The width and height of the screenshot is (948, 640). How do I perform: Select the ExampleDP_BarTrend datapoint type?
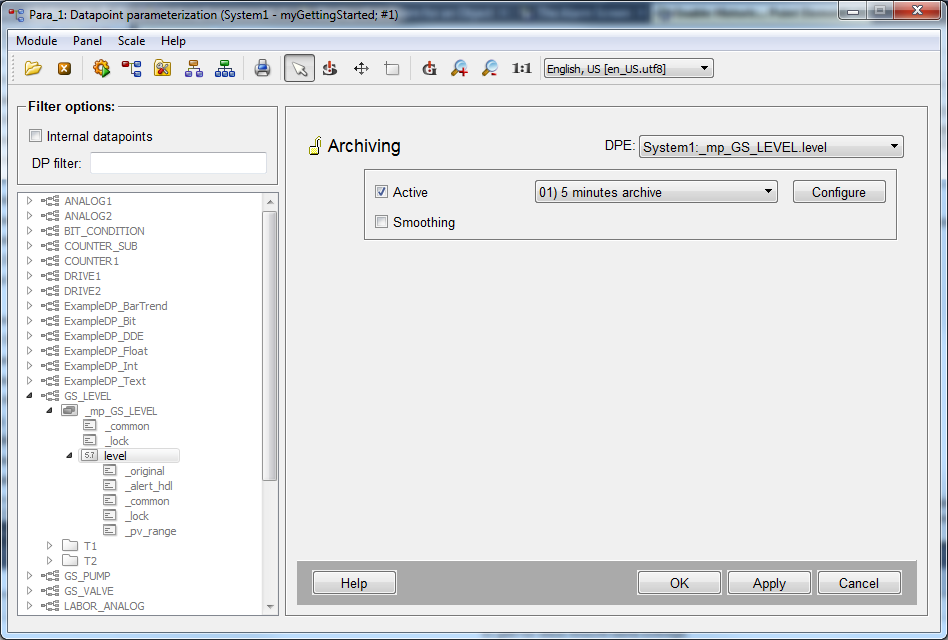[116, 306]
